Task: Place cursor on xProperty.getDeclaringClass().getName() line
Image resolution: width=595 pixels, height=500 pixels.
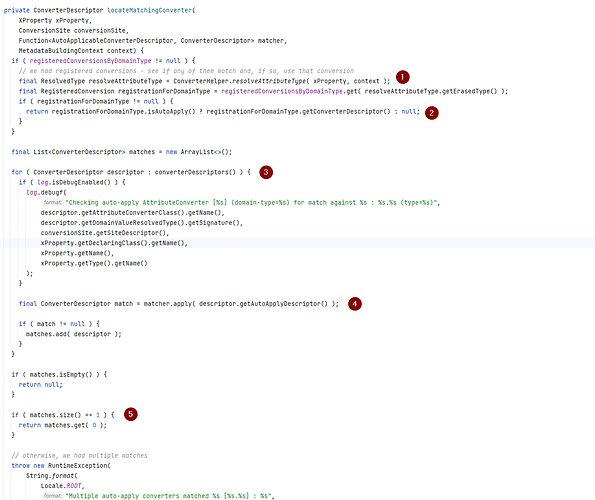Action: tap(114, 243)
